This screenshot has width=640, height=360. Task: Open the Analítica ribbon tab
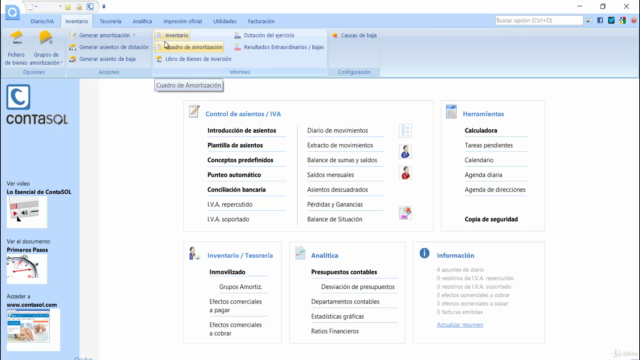coord(142,21)
